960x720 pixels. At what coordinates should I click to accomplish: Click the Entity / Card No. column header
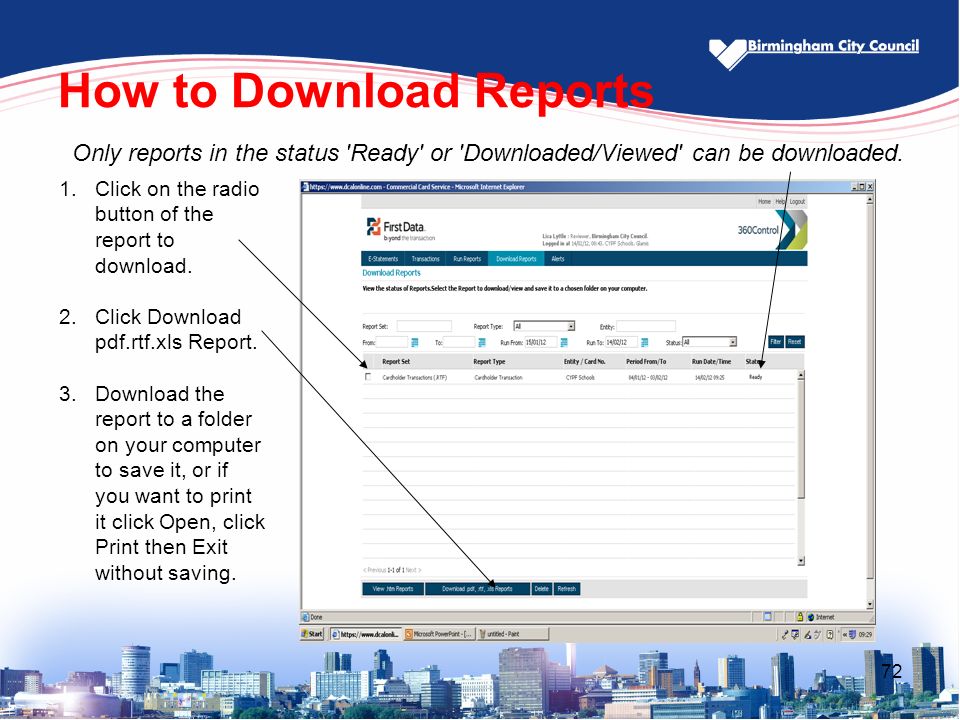tap(585, 362)
